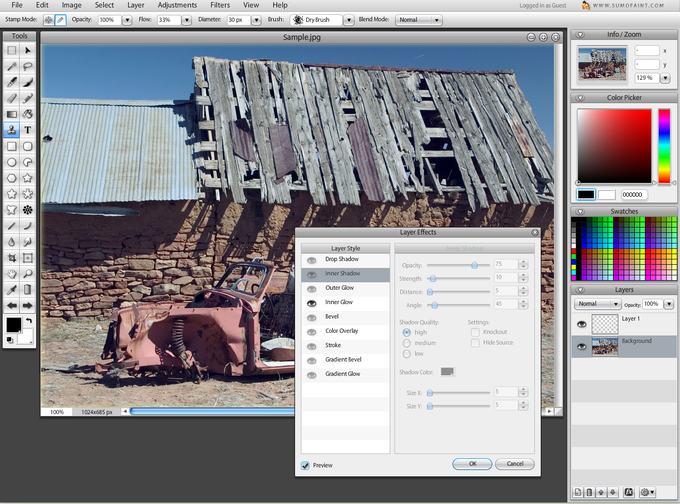The height and width of the screenshot is (504, 680).
Task: Select the Lasso tool
Action: [27, 66]
